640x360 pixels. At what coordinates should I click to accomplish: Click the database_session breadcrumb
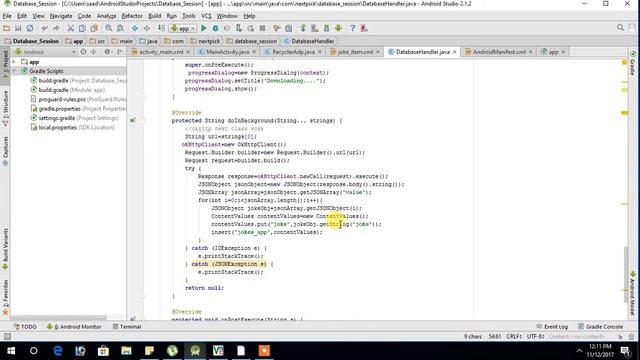[x=251, y=41]
